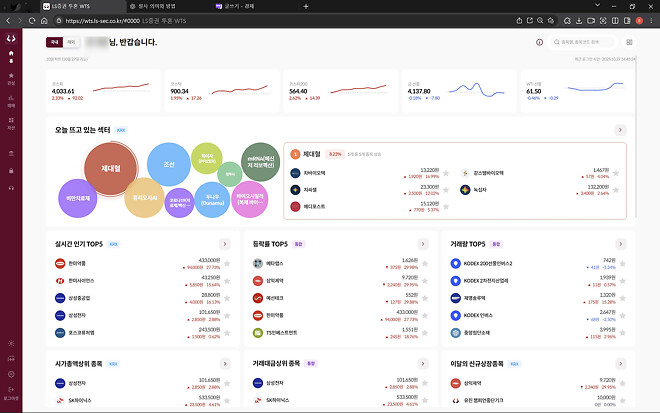The image size is (660, 413).
Task: Expand 이달의 신규상장종목 with arrow button
Action: pos(620,364)
